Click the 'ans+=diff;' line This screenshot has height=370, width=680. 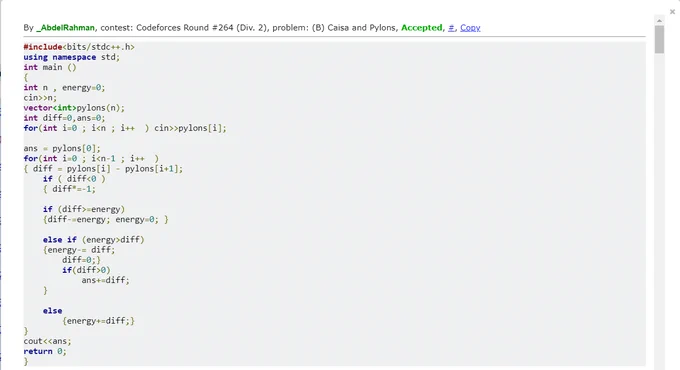point(105,280)
